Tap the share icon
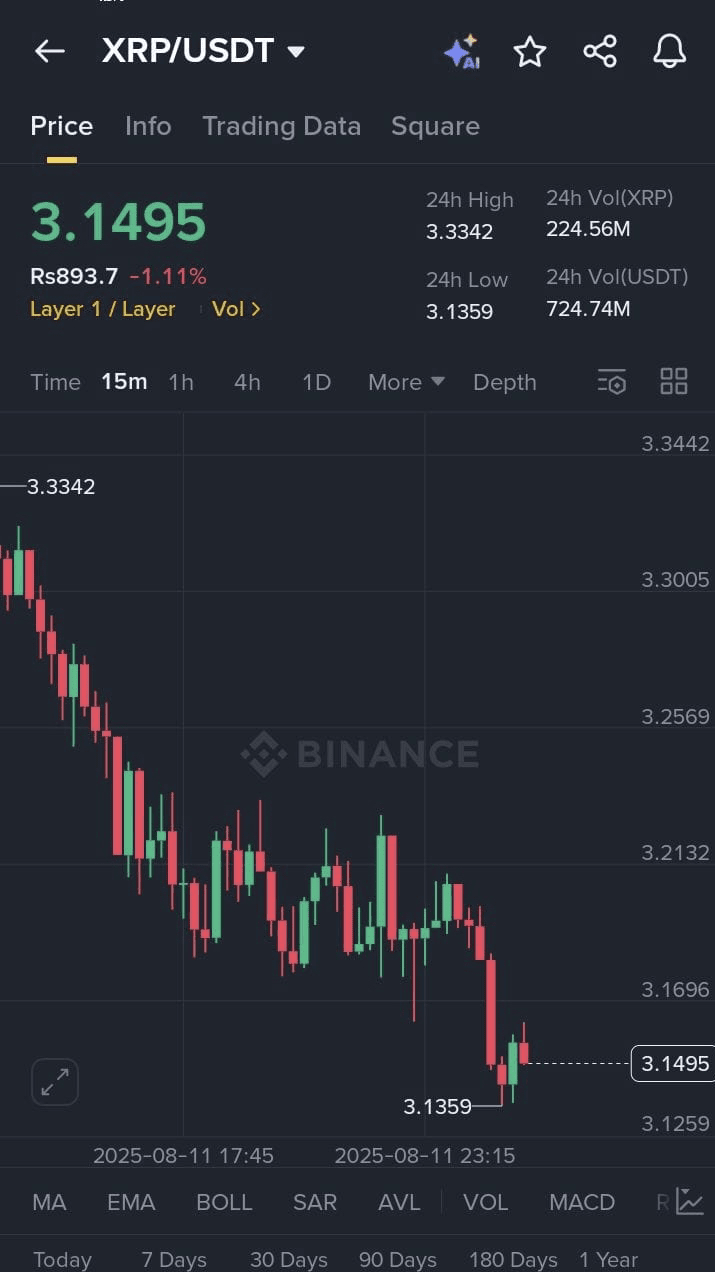This screenshot has width=715, height=1272. (x=600, y=52)
